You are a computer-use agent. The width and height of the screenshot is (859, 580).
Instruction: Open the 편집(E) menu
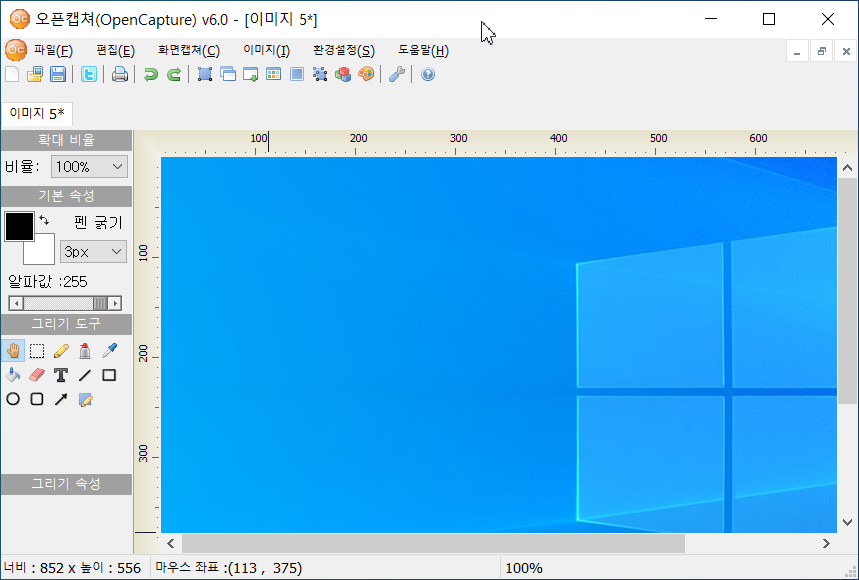coord(116,50)
